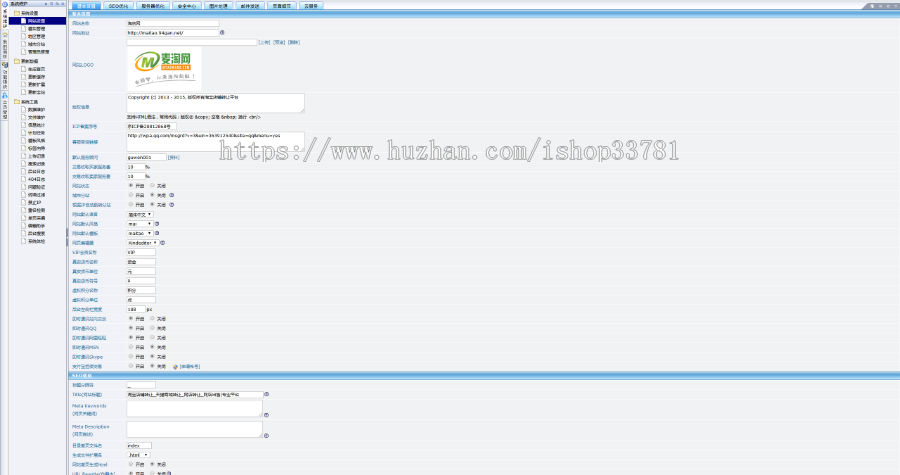Select 开启 for homepage html generation

point(131,464)
